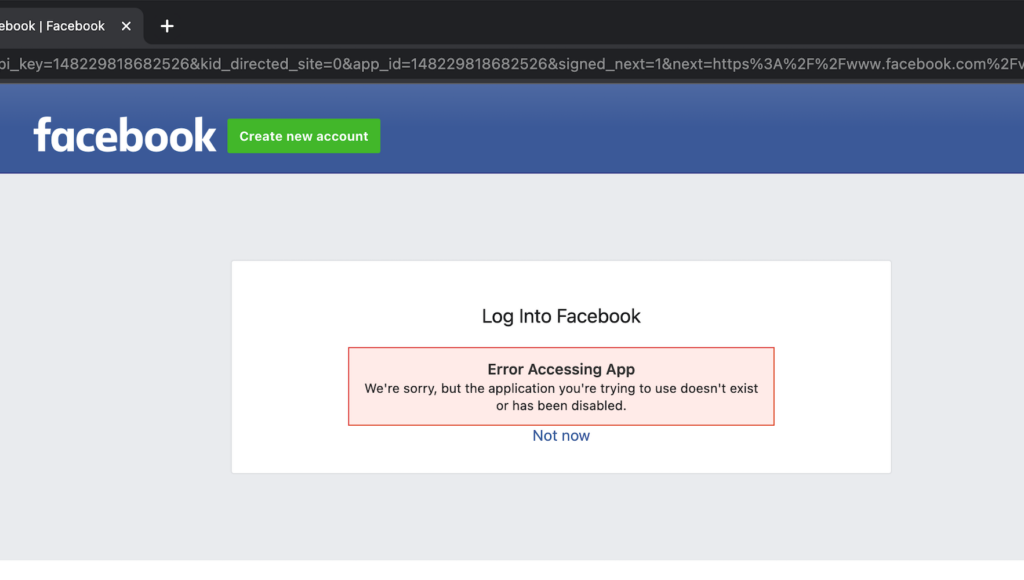Focus the browser address bar URL
This screenshot has height=580, width=1024.
[500, 65]
